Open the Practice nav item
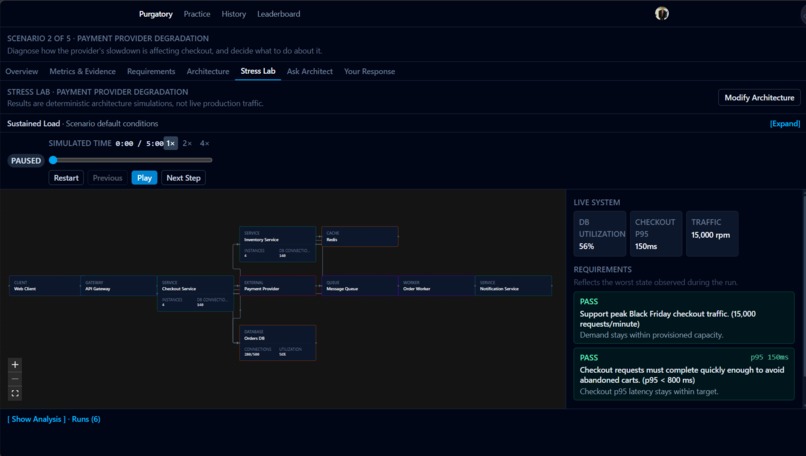Viewport: 806px width, 456px height. tap(197, 14)
